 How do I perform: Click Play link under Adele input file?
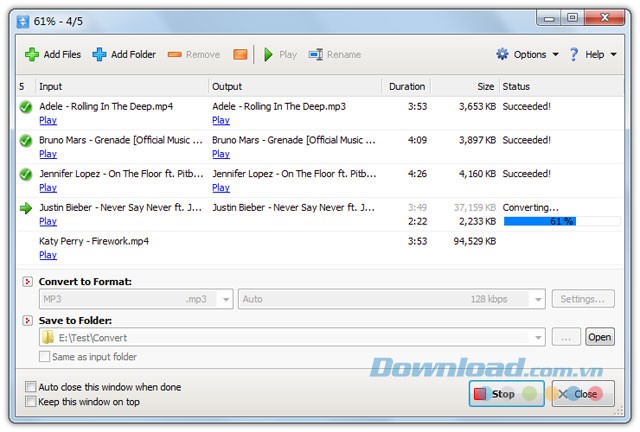pyautogui.click(x=48, y=120)
